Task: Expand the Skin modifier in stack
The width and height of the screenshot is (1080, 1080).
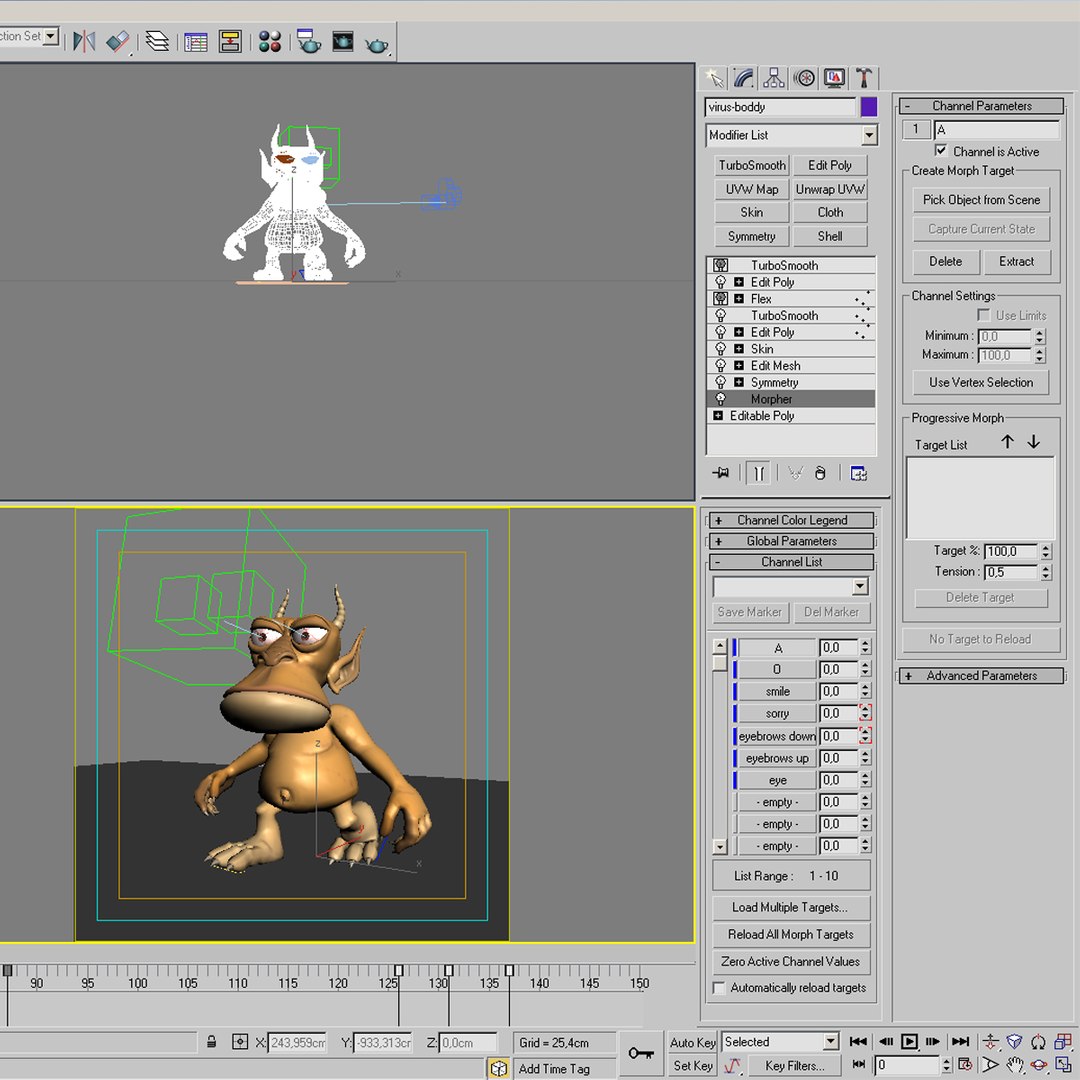Action: [739, 349]
